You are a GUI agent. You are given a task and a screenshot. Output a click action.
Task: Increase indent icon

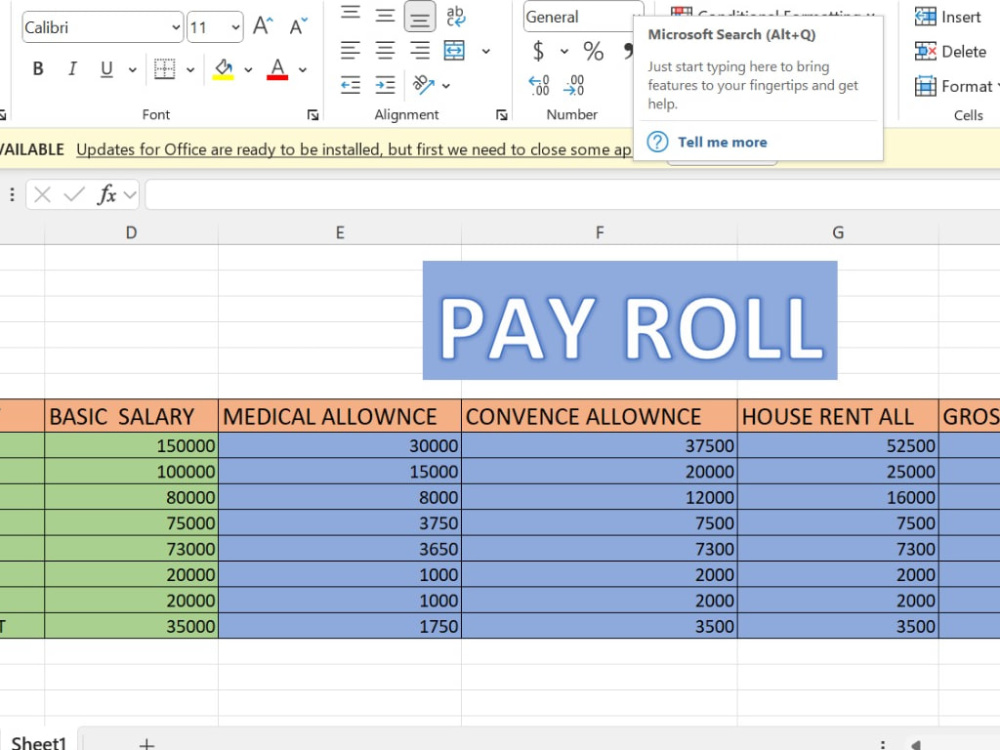385,85
